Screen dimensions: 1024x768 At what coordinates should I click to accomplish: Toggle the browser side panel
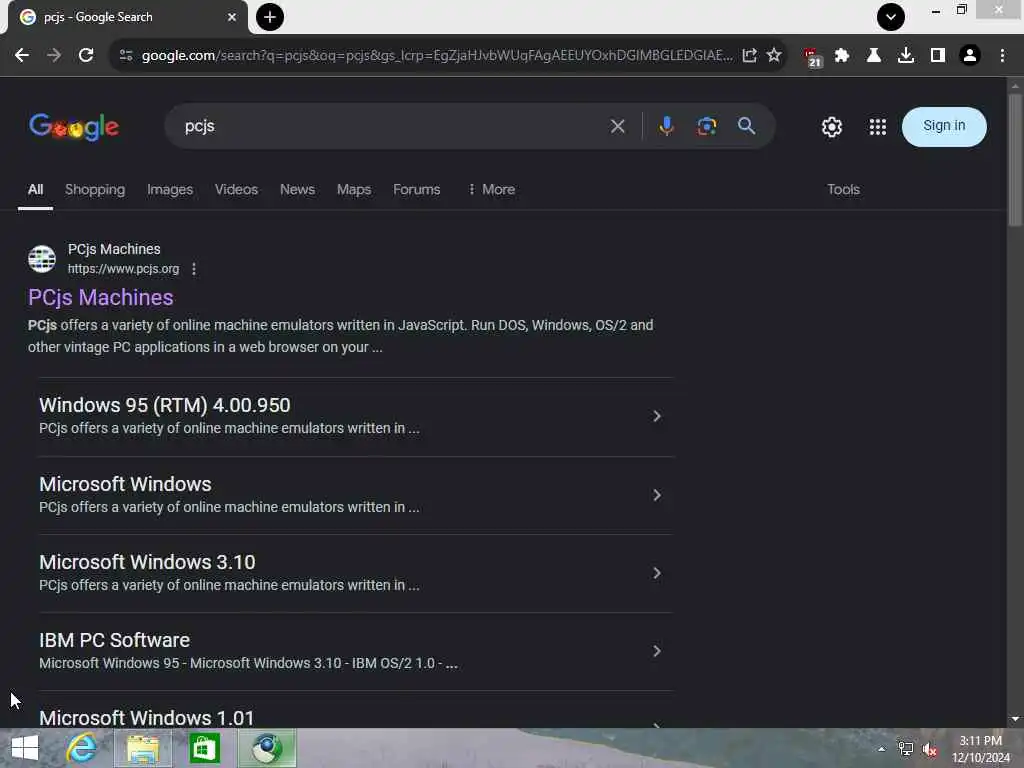coord(938,56)
